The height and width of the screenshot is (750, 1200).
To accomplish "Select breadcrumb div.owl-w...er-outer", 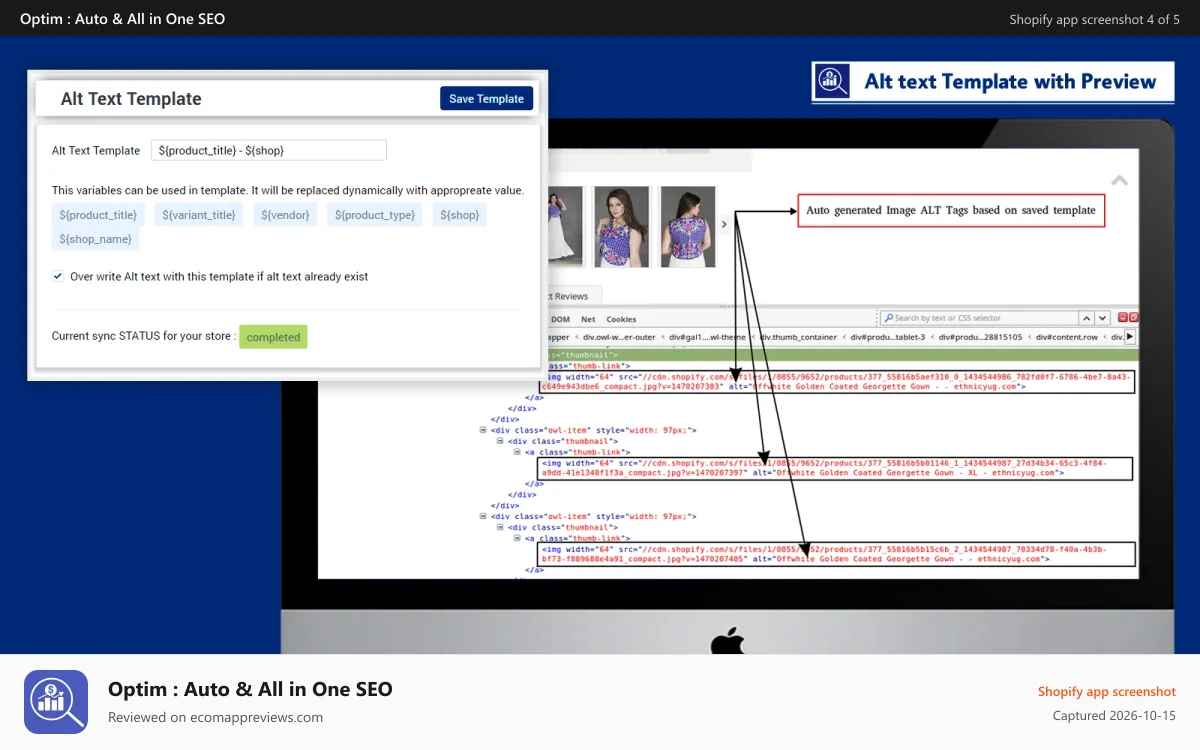I will tap(618, 337).
